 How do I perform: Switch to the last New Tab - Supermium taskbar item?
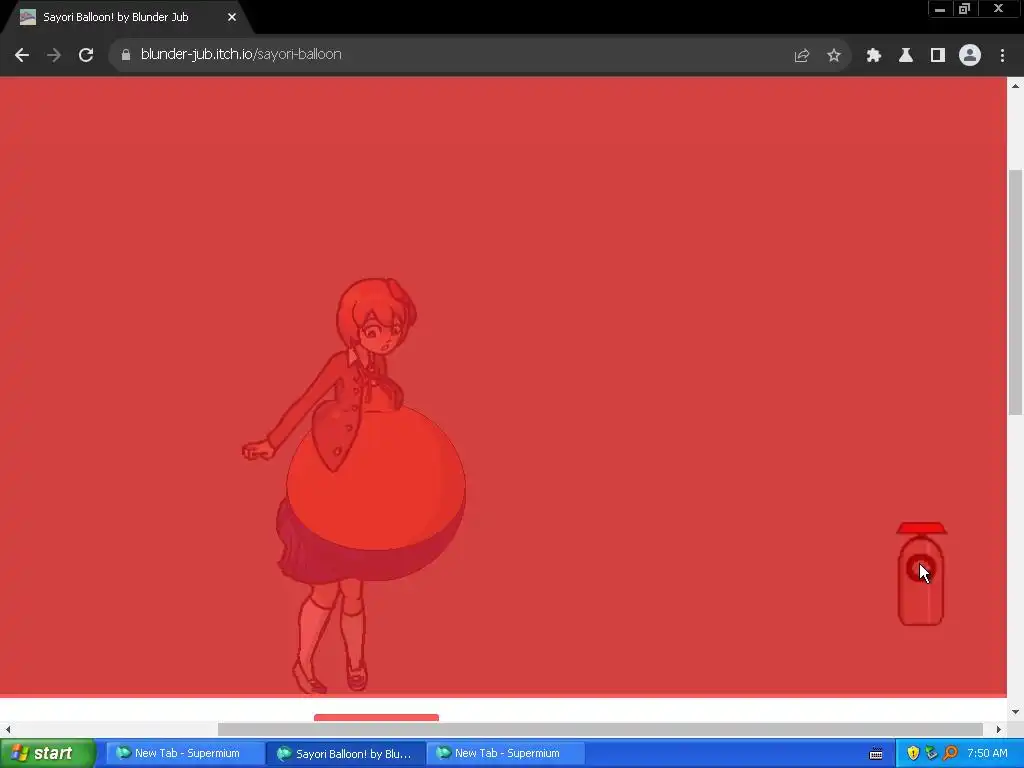(507, 753)
